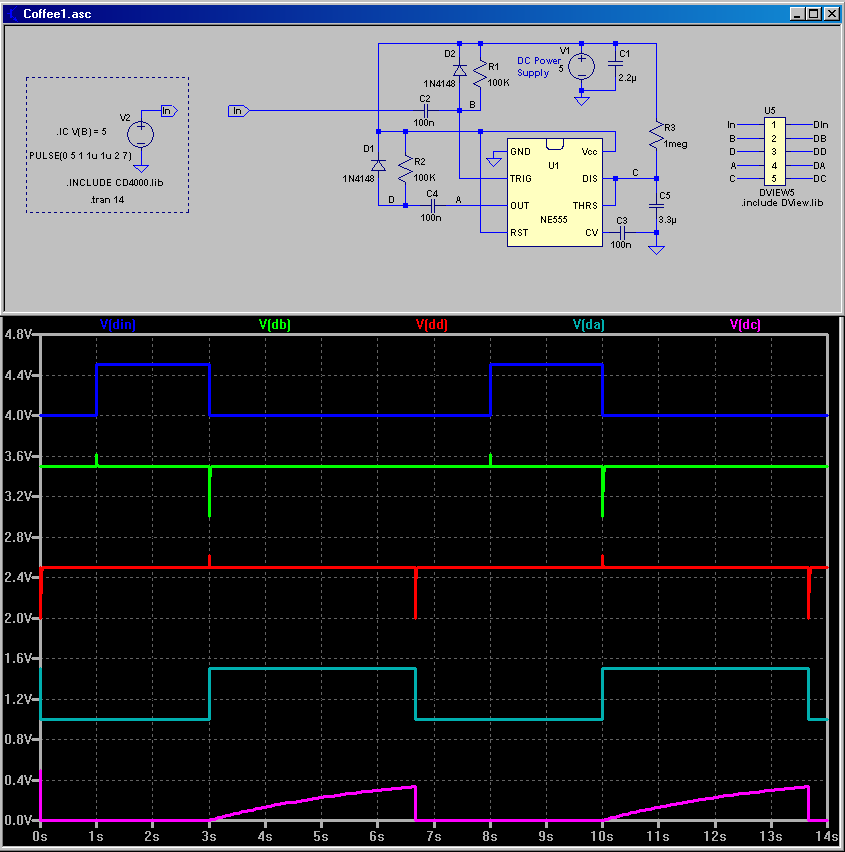Click the DC Power Supply comment
The height and width of the screenshot is (852, 845).
coord(538,66)
